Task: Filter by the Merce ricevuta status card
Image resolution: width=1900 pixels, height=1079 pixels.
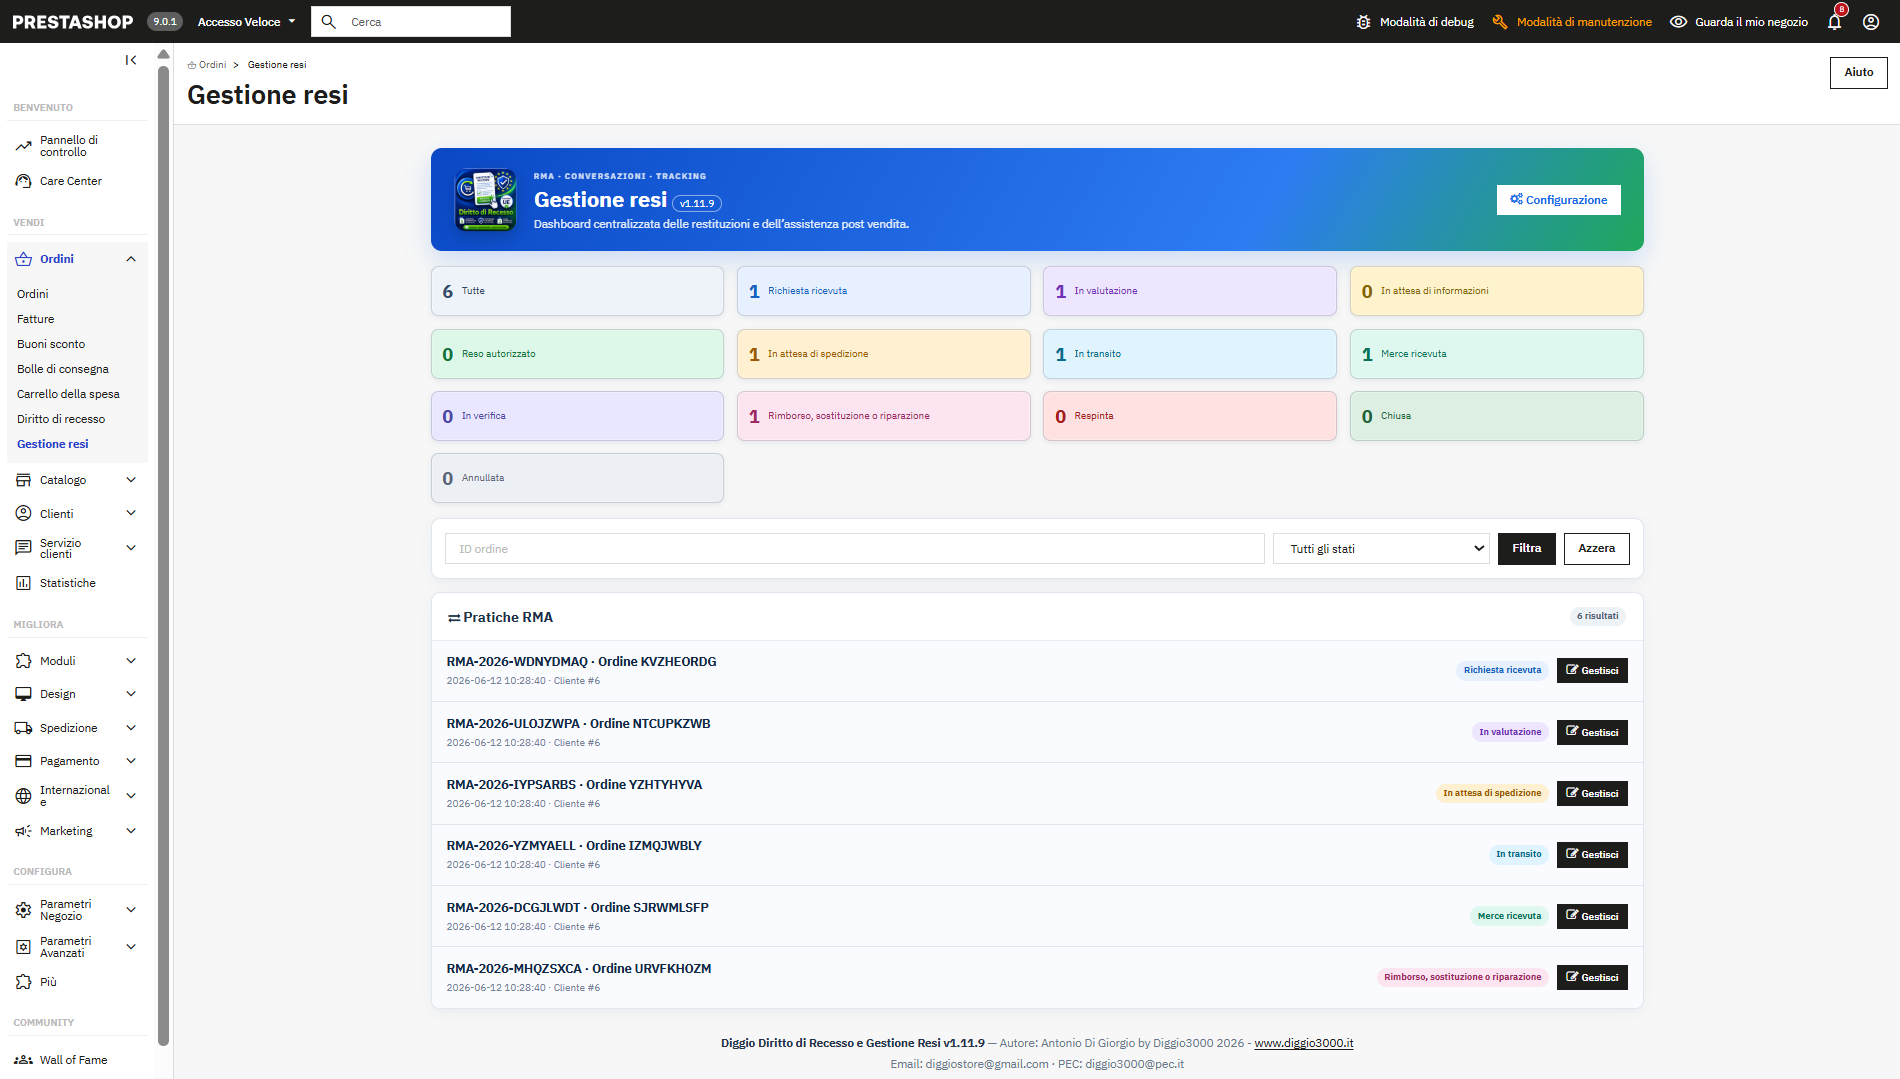Action: [1497, 354]
